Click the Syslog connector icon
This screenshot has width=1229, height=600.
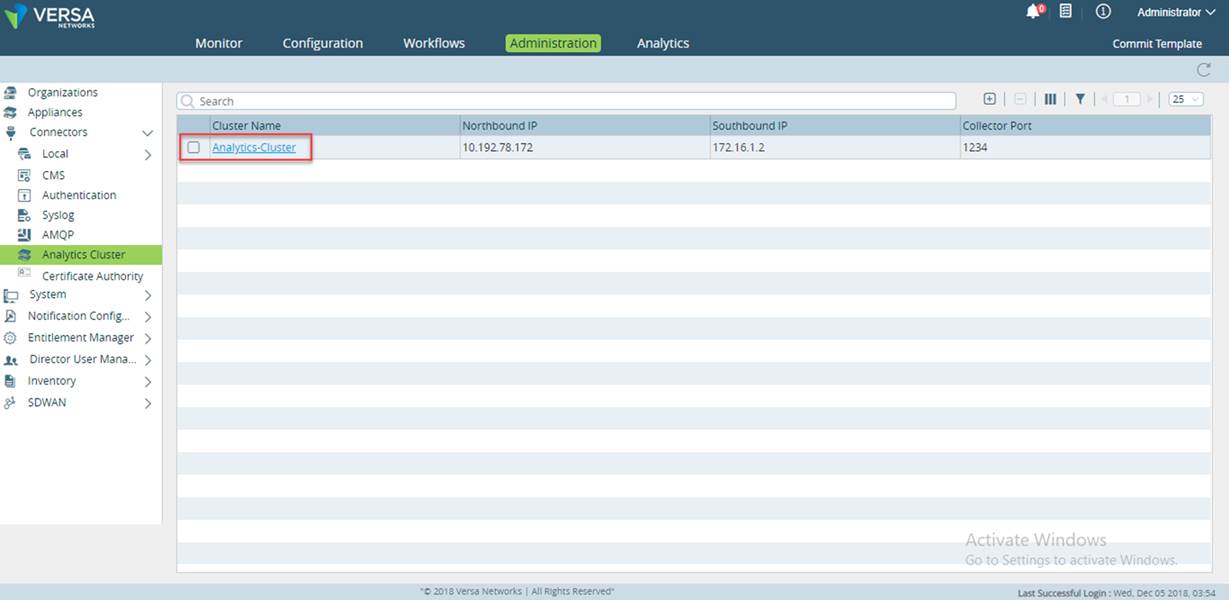(x=25, y=215)
